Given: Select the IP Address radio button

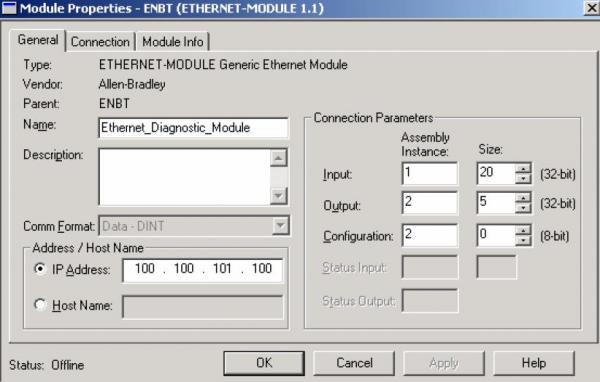Looking at the screenshot, I should [x=40, y=269].
